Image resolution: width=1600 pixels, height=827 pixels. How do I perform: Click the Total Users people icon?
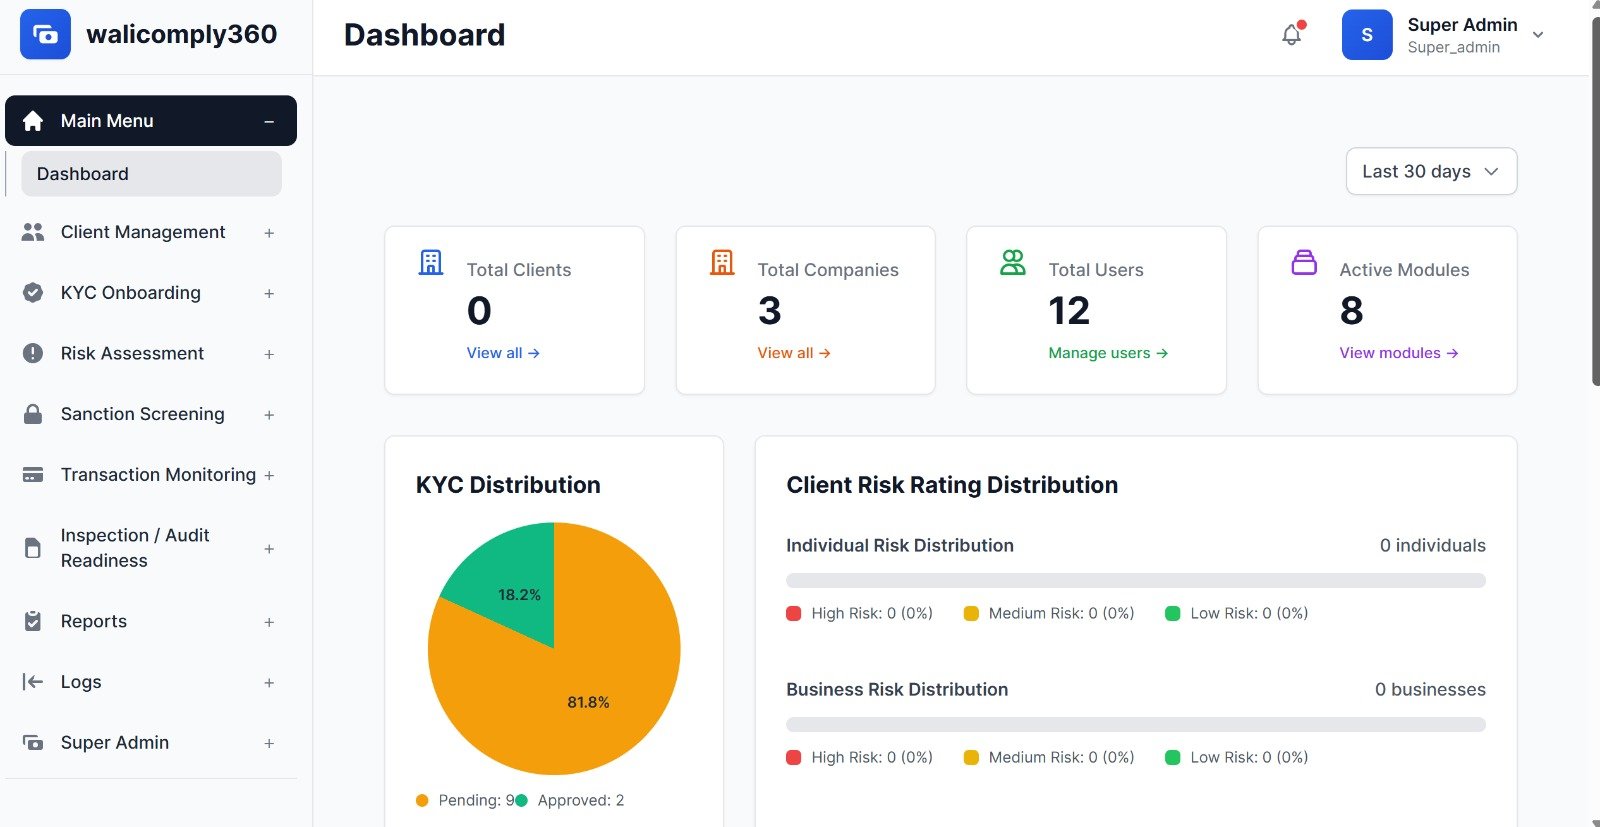pyautogui.click(x=1013, y=263)
